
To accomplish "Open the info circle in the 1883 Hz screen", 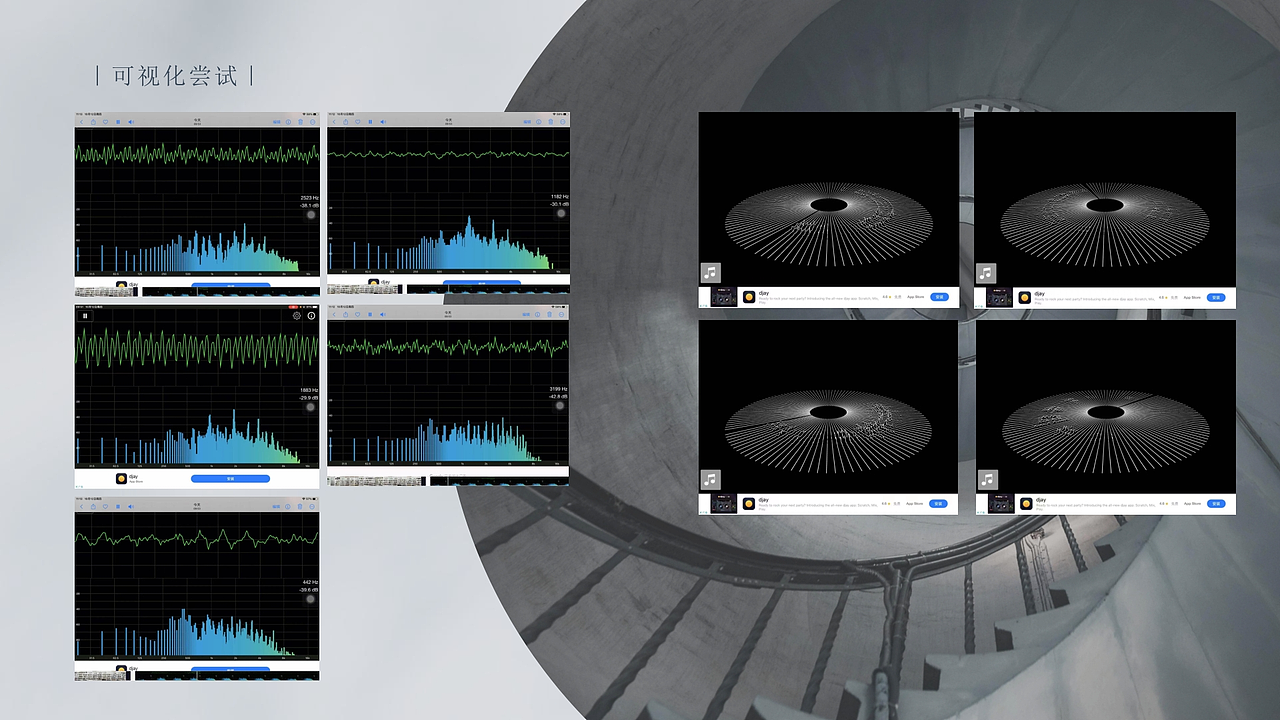I will click(311, 316).
